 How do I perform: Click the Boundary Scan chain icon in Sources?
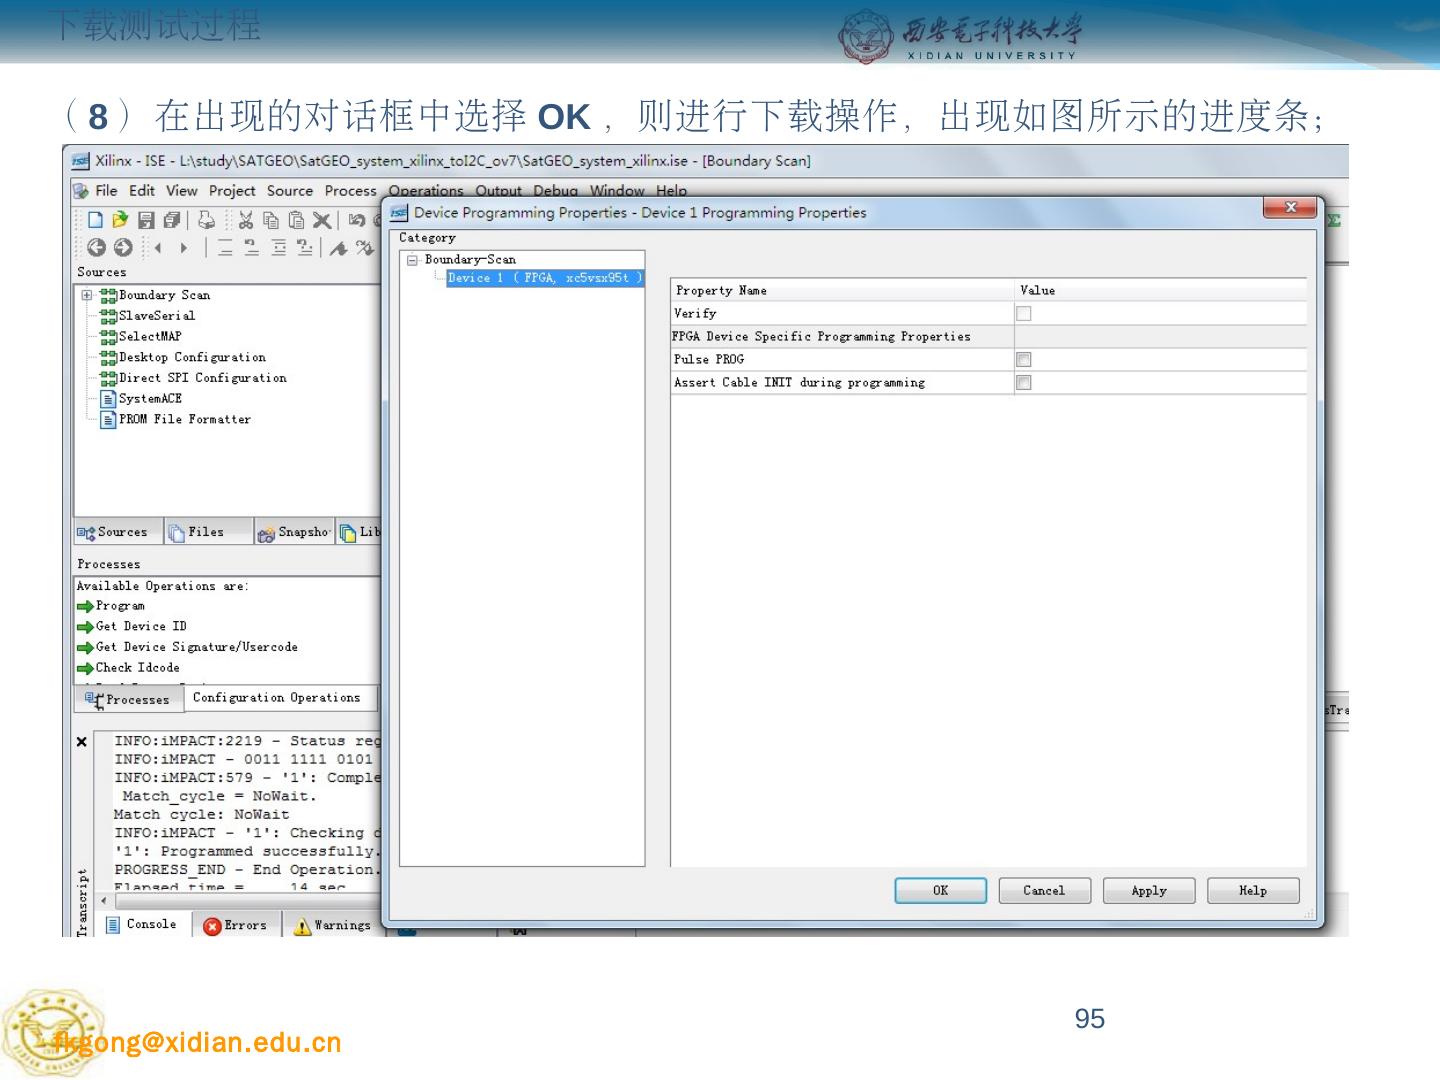point(109,296)
